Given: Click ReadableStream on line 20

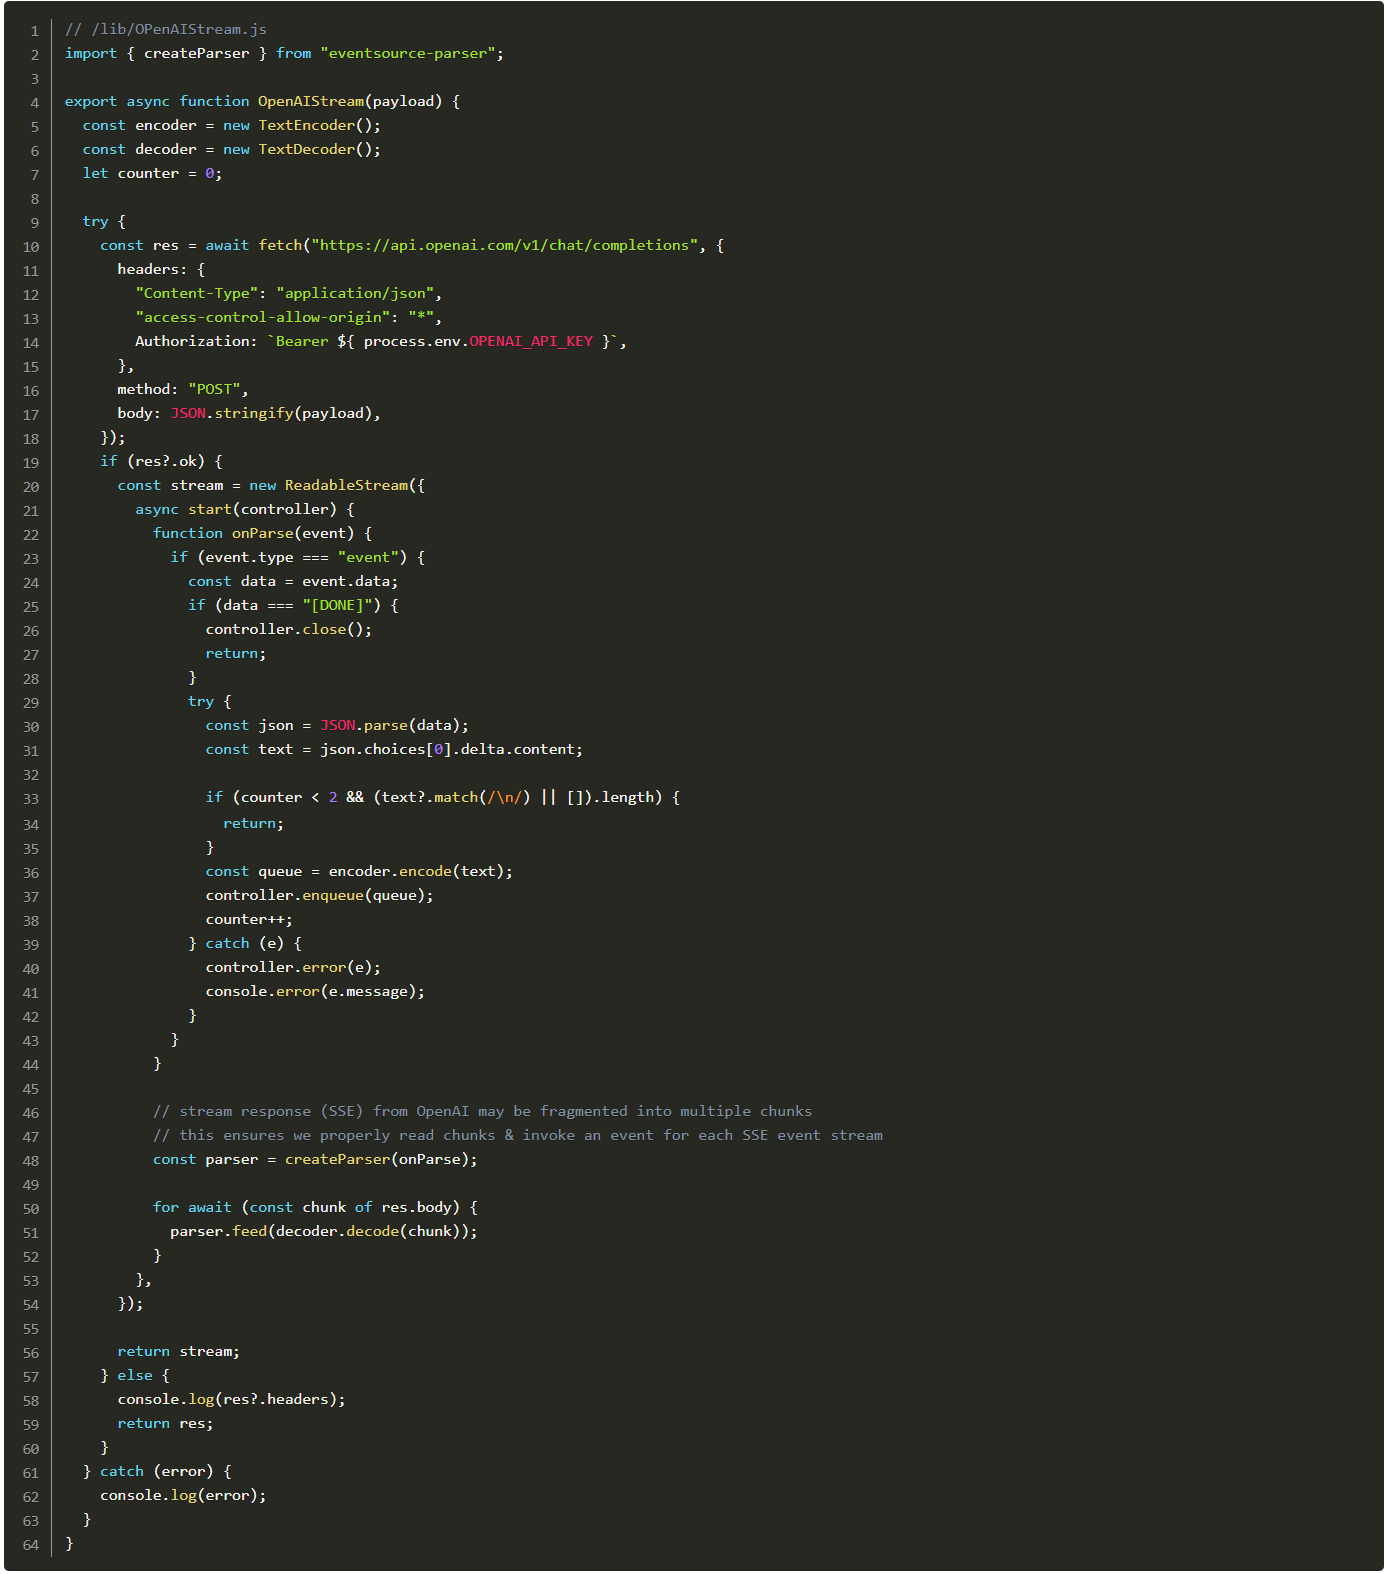Looking at the screenshot, I should 346,485.
